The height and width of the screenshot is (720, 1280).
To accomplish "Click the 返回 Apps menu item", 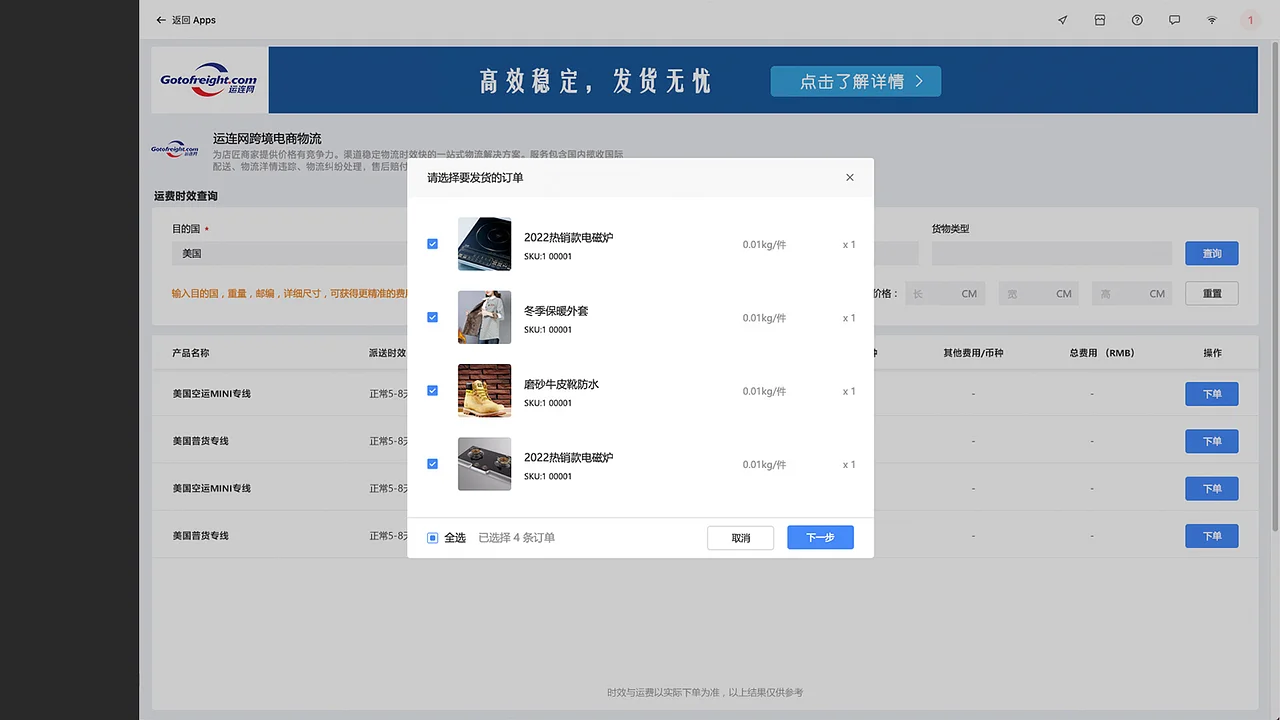I will pos(195,20).
